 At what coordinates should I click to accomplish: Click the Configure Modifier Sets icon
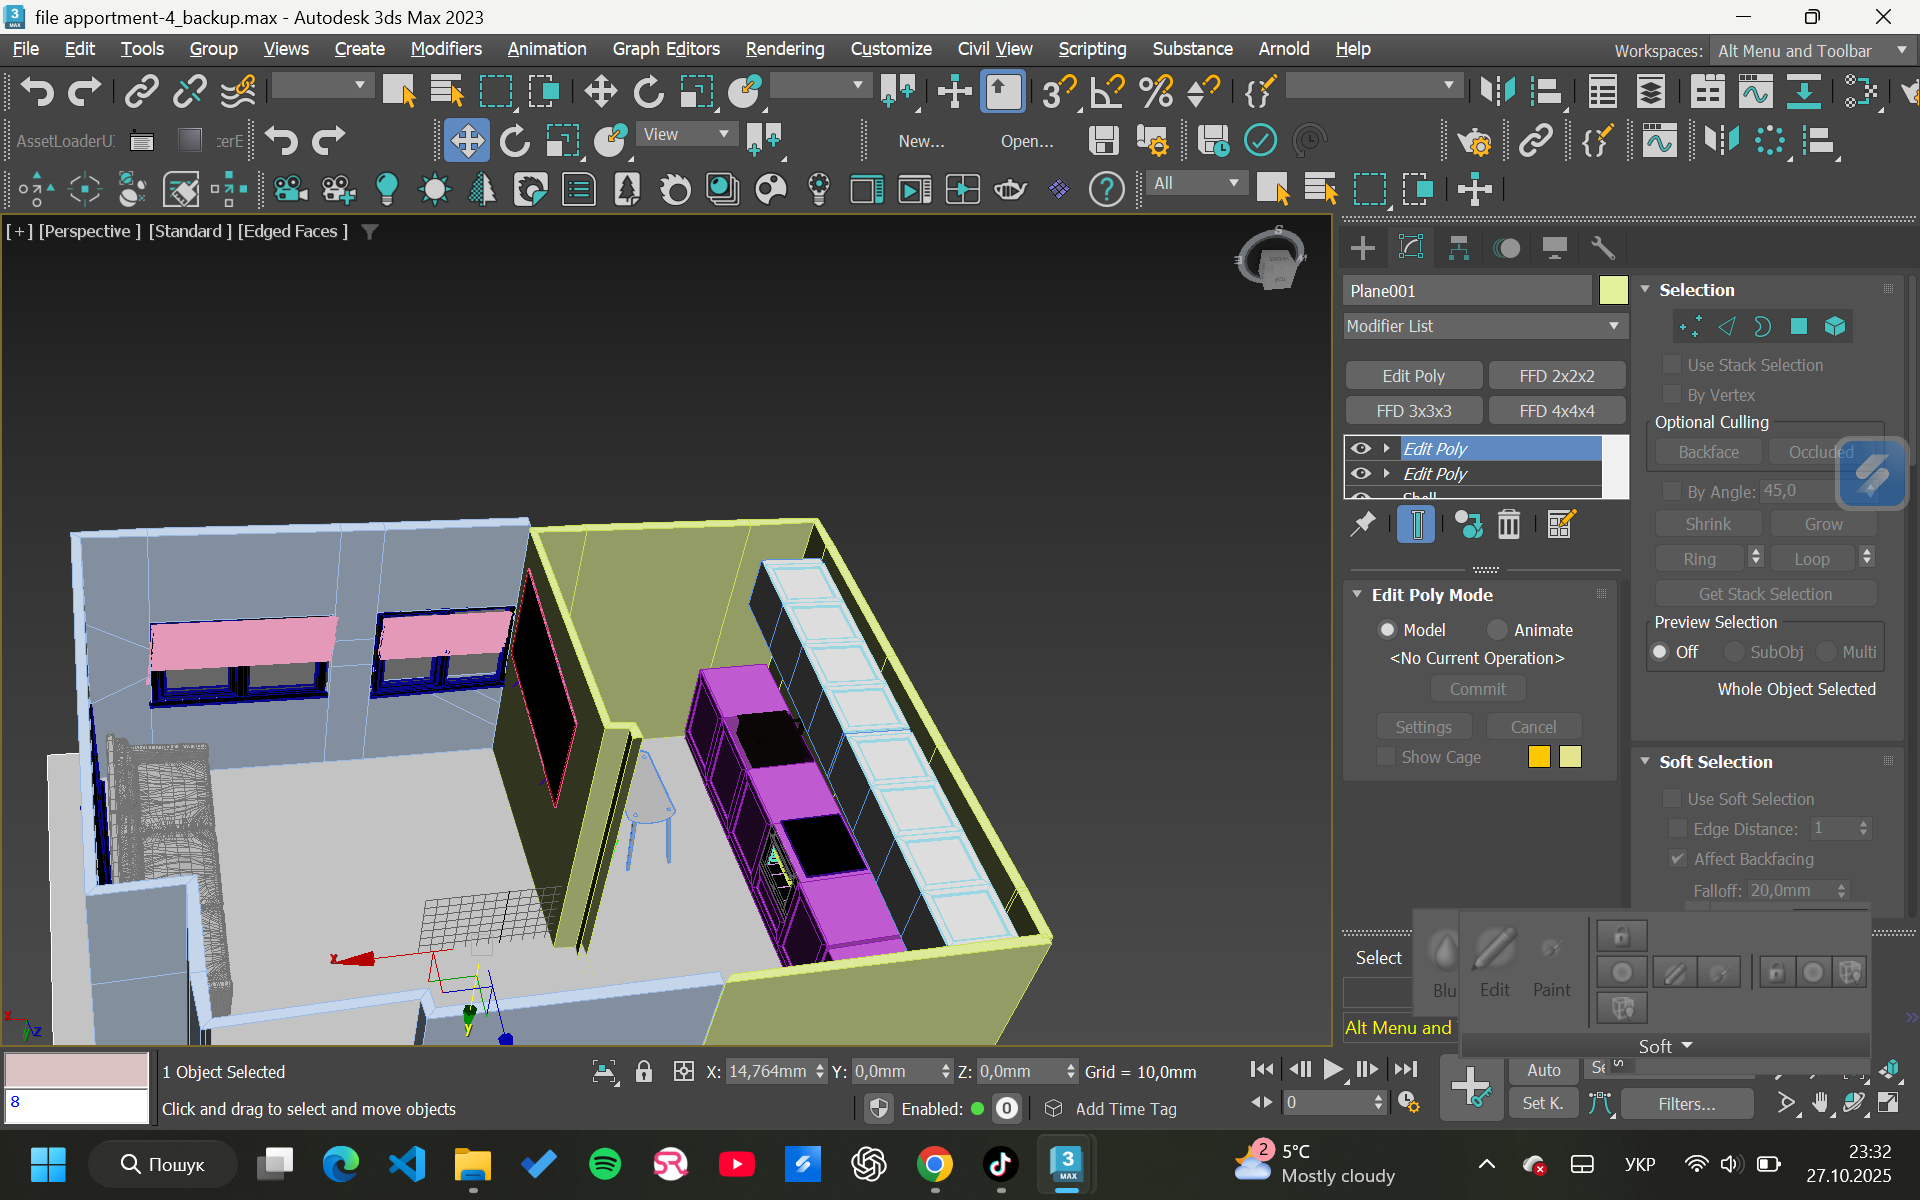(1560, 524)
